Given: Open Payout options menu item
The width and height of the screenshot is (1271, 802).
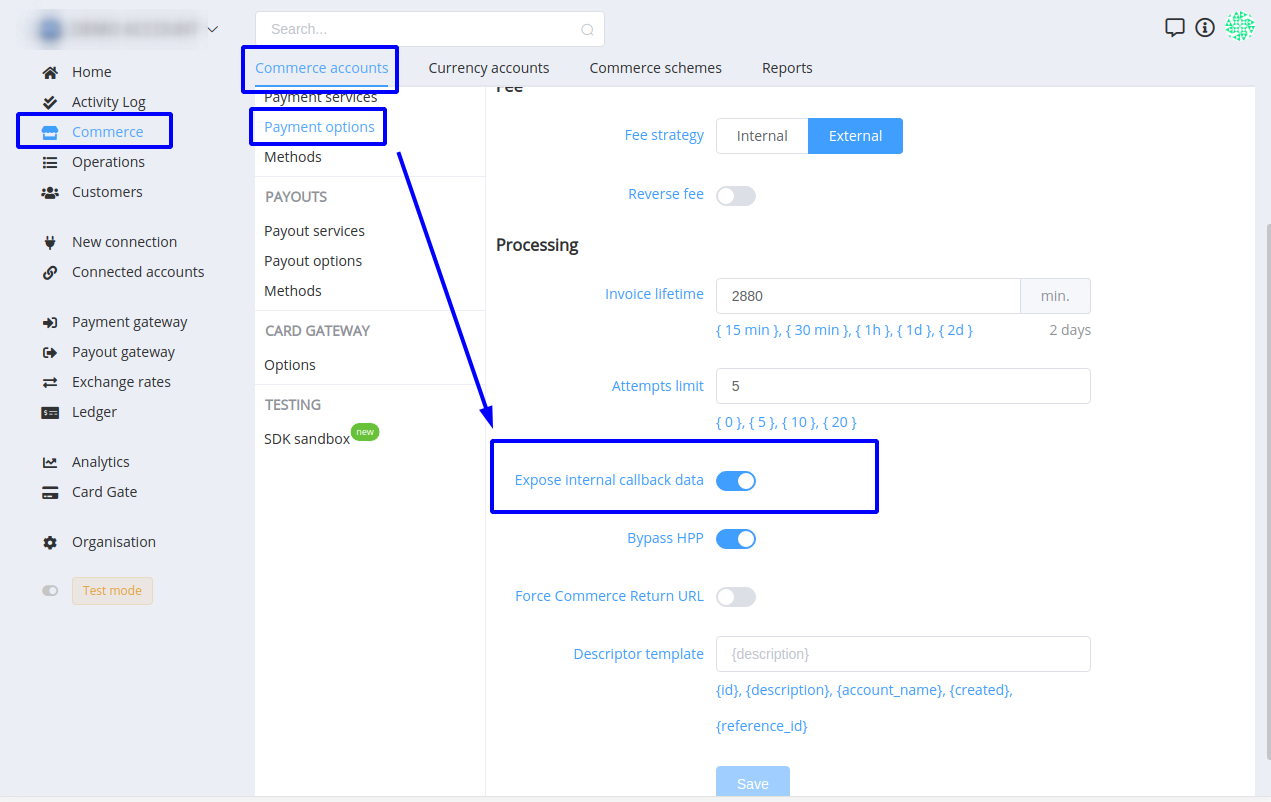Looking at the screenshot, I should [x=313, y=261].
